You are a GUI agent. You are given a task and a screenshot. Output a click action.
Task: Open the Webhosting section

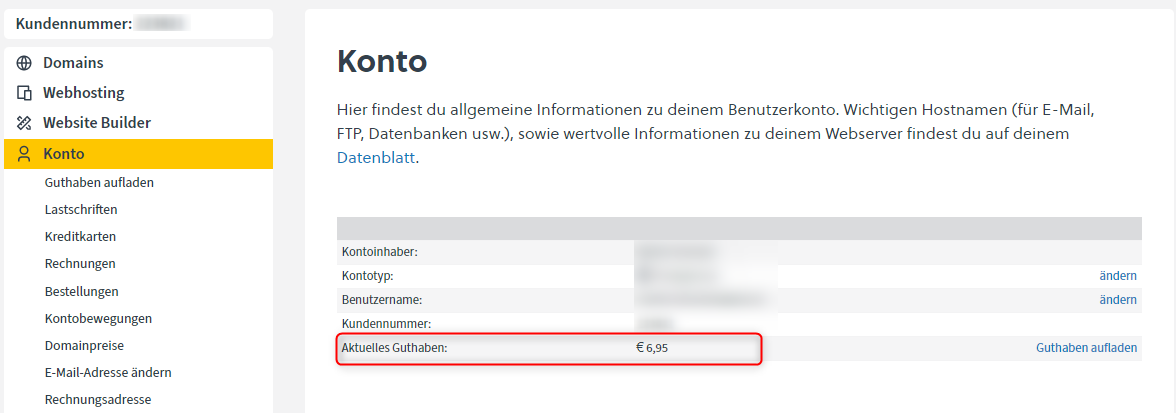[83, 93]
